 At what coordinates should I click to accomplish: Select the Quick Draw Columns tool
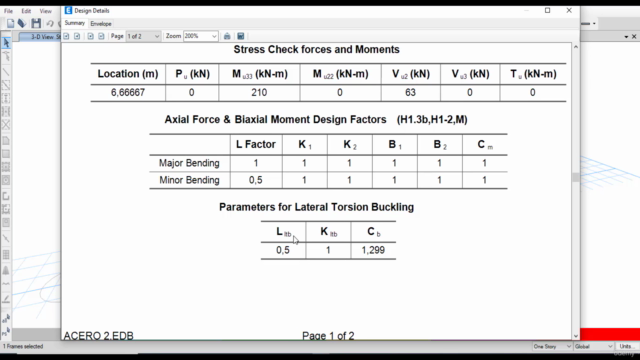point(6,98)
